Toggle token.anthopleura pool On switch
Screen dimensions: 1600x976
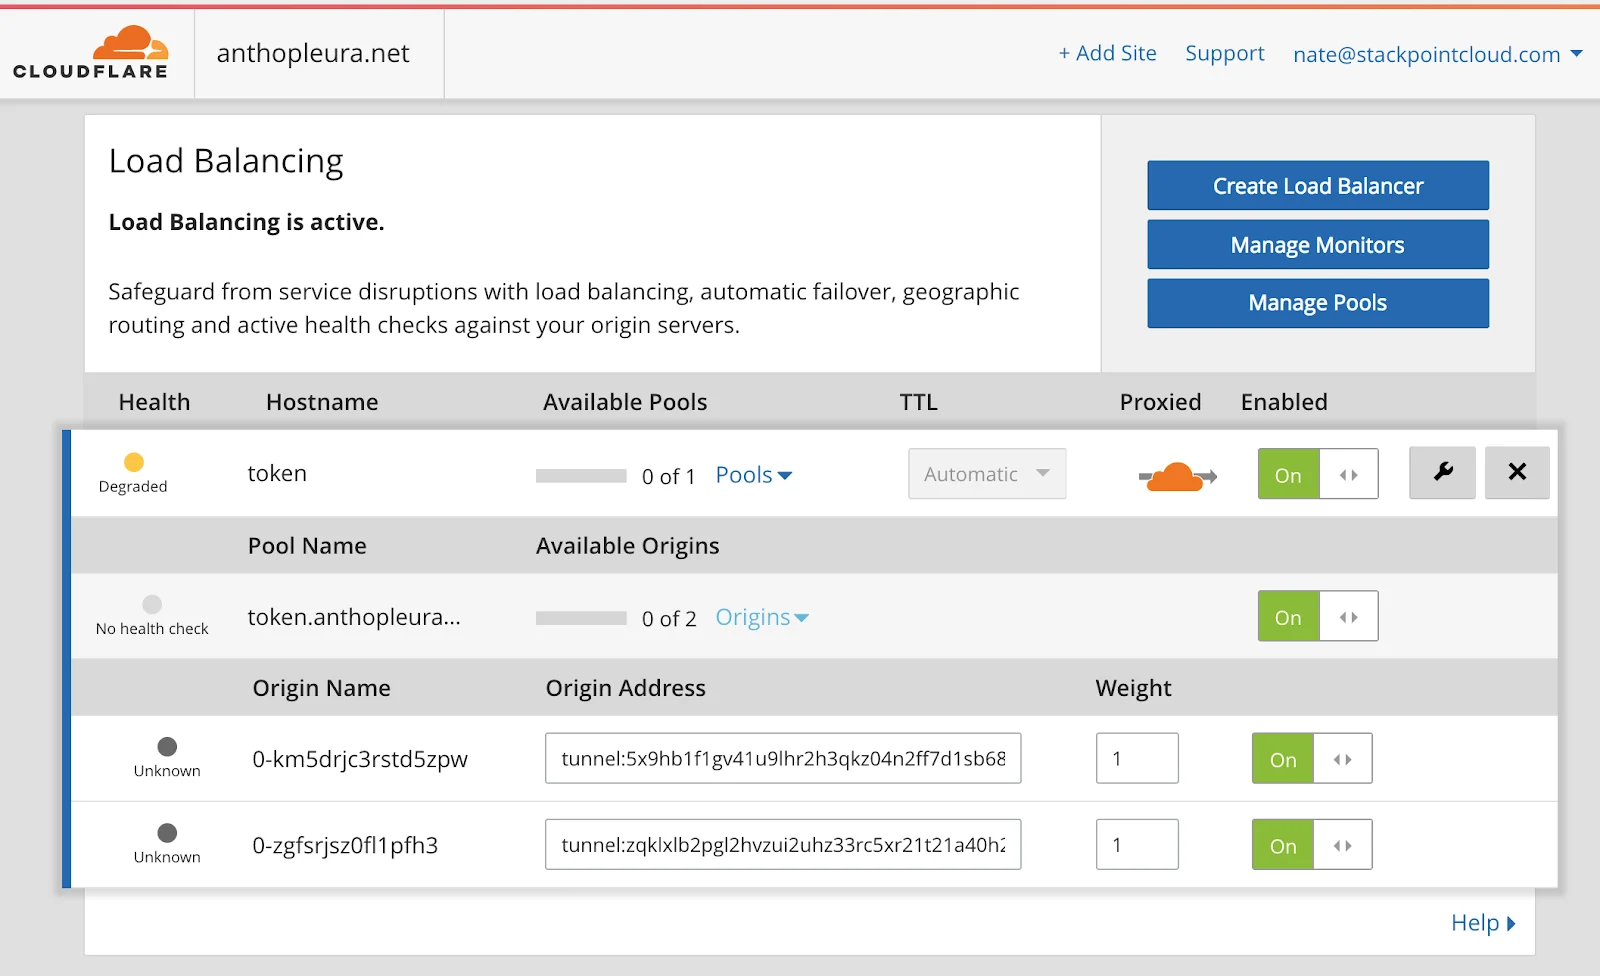[x=1318, y=616]
